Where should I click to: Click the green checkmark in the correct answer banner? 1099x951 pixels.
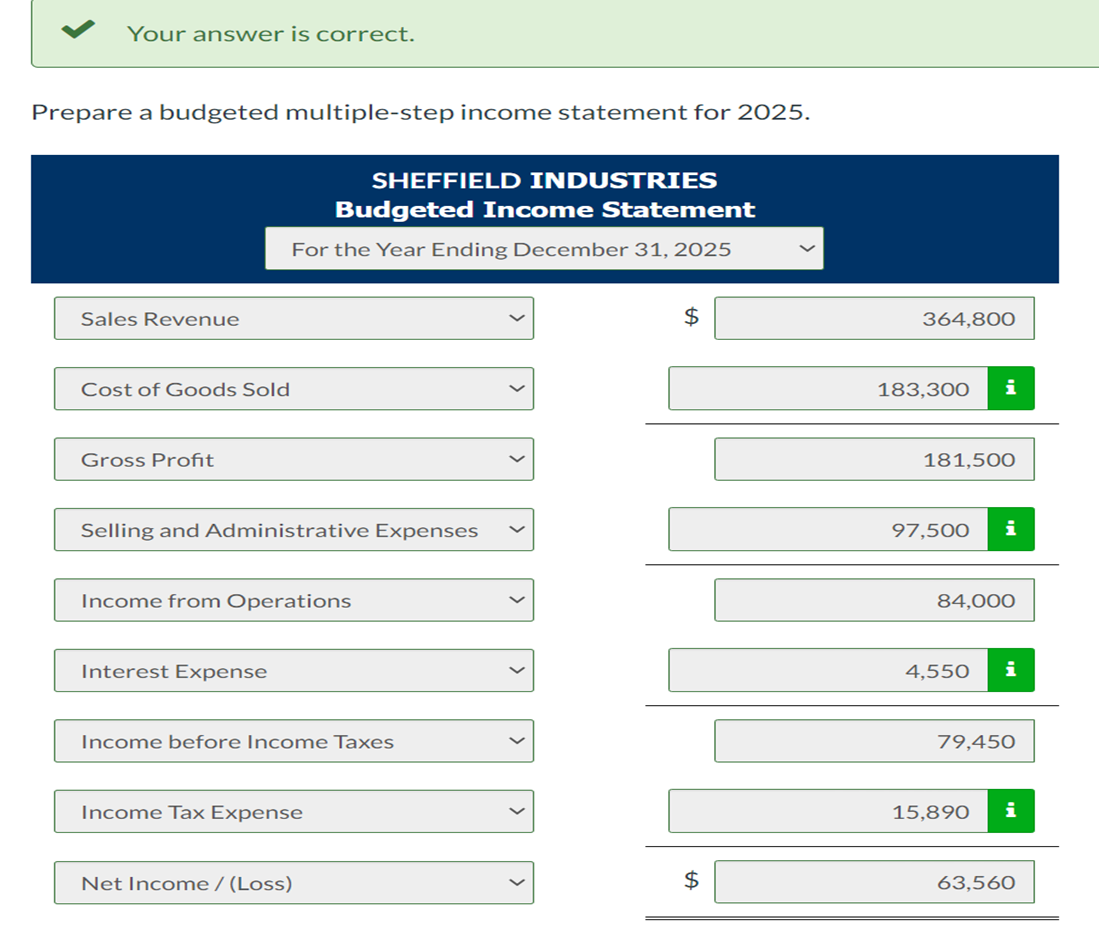click(78, 29)
